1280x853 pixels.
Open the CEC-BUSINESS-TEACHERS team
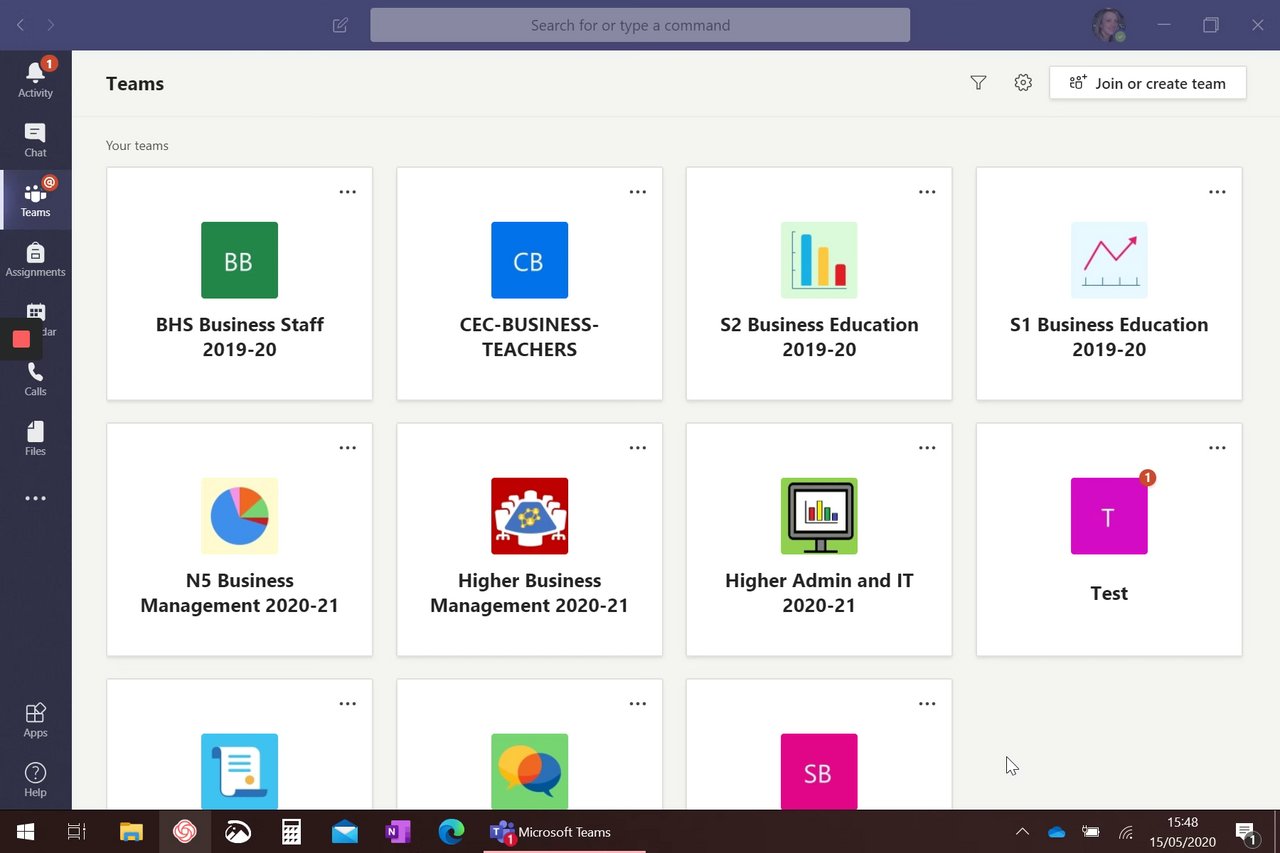[x=530, y=284]
